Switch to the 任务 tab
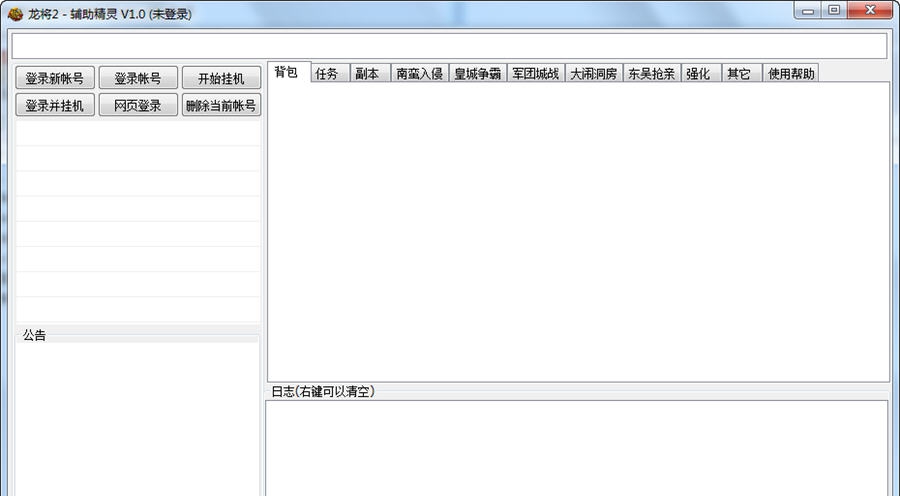This screenshot has width=900, height=496. click(330, 73)
